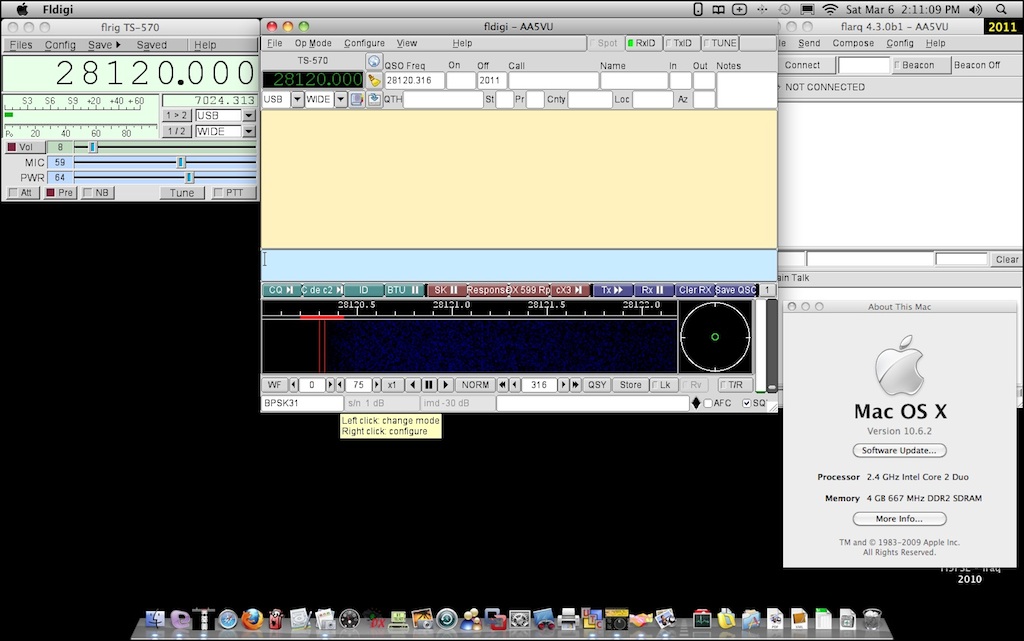The image size is (1024, 641).
Task: Toggle the RxID indicator button
Action: tap(641, 43)
